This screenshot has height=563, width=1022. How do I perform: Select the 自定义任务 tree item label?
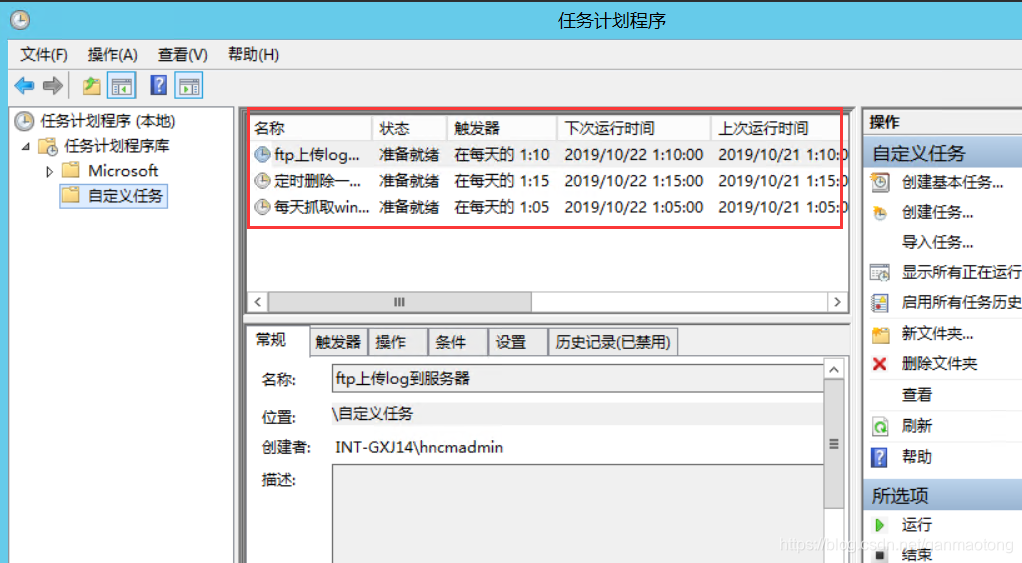[125, 195]
